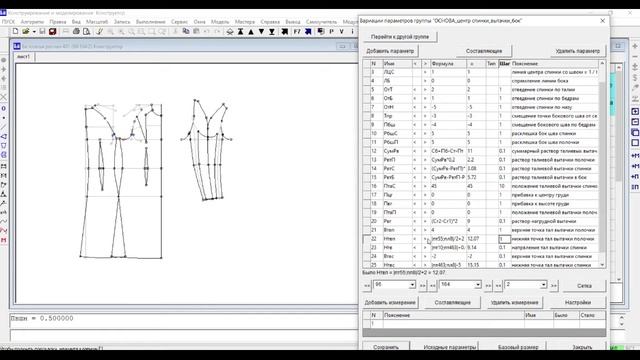Click scroll-down arrow of parameters table
The image size is (640, 360).
point(602,265)
